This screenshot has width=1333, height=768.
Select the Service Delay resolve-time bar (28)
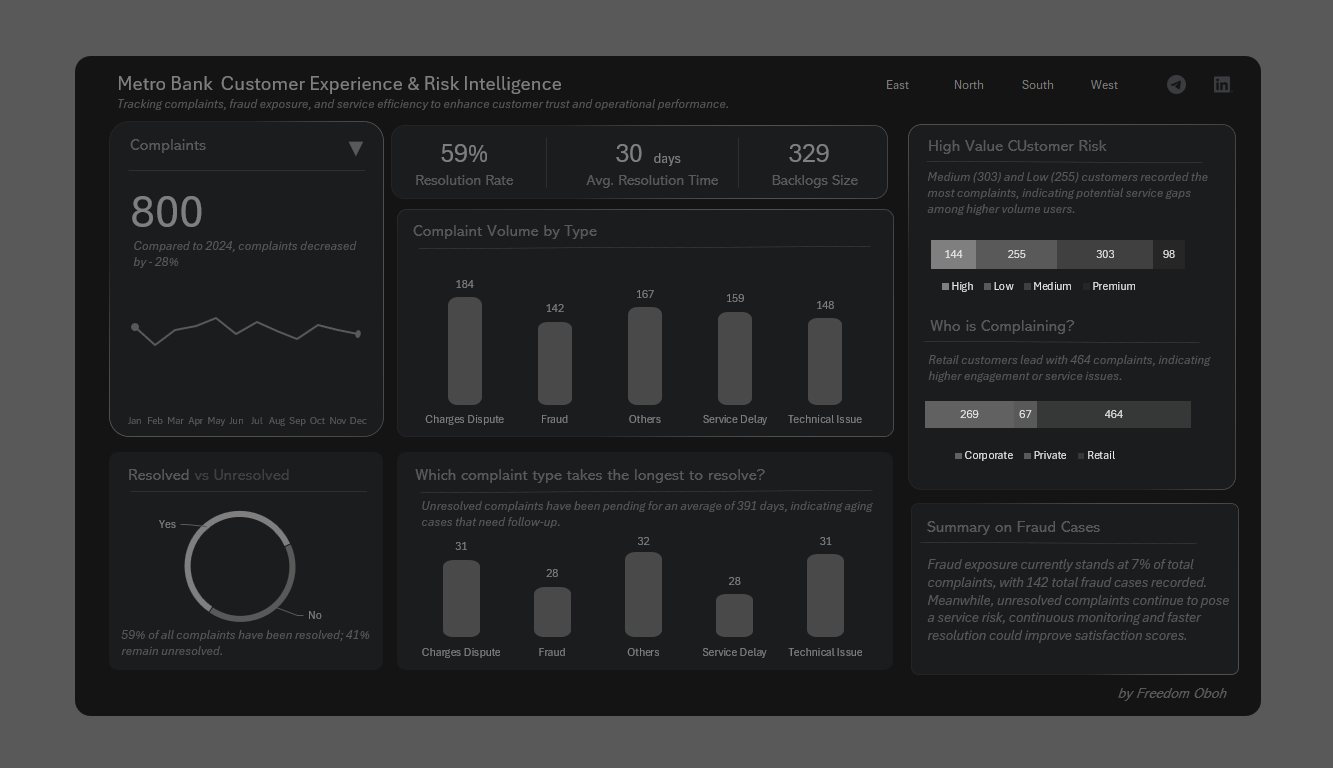click(x=734, y=615)
